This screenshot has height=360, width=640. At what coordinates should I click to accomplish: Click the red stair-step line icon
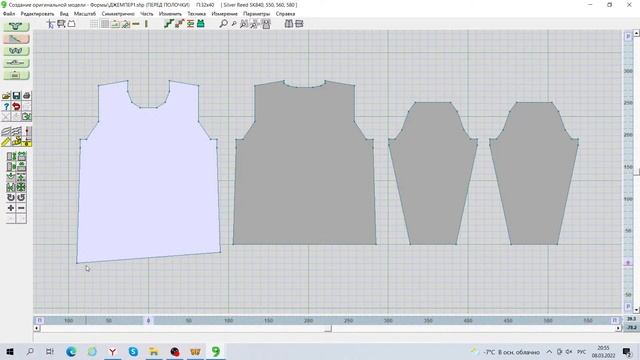[179, 24]
